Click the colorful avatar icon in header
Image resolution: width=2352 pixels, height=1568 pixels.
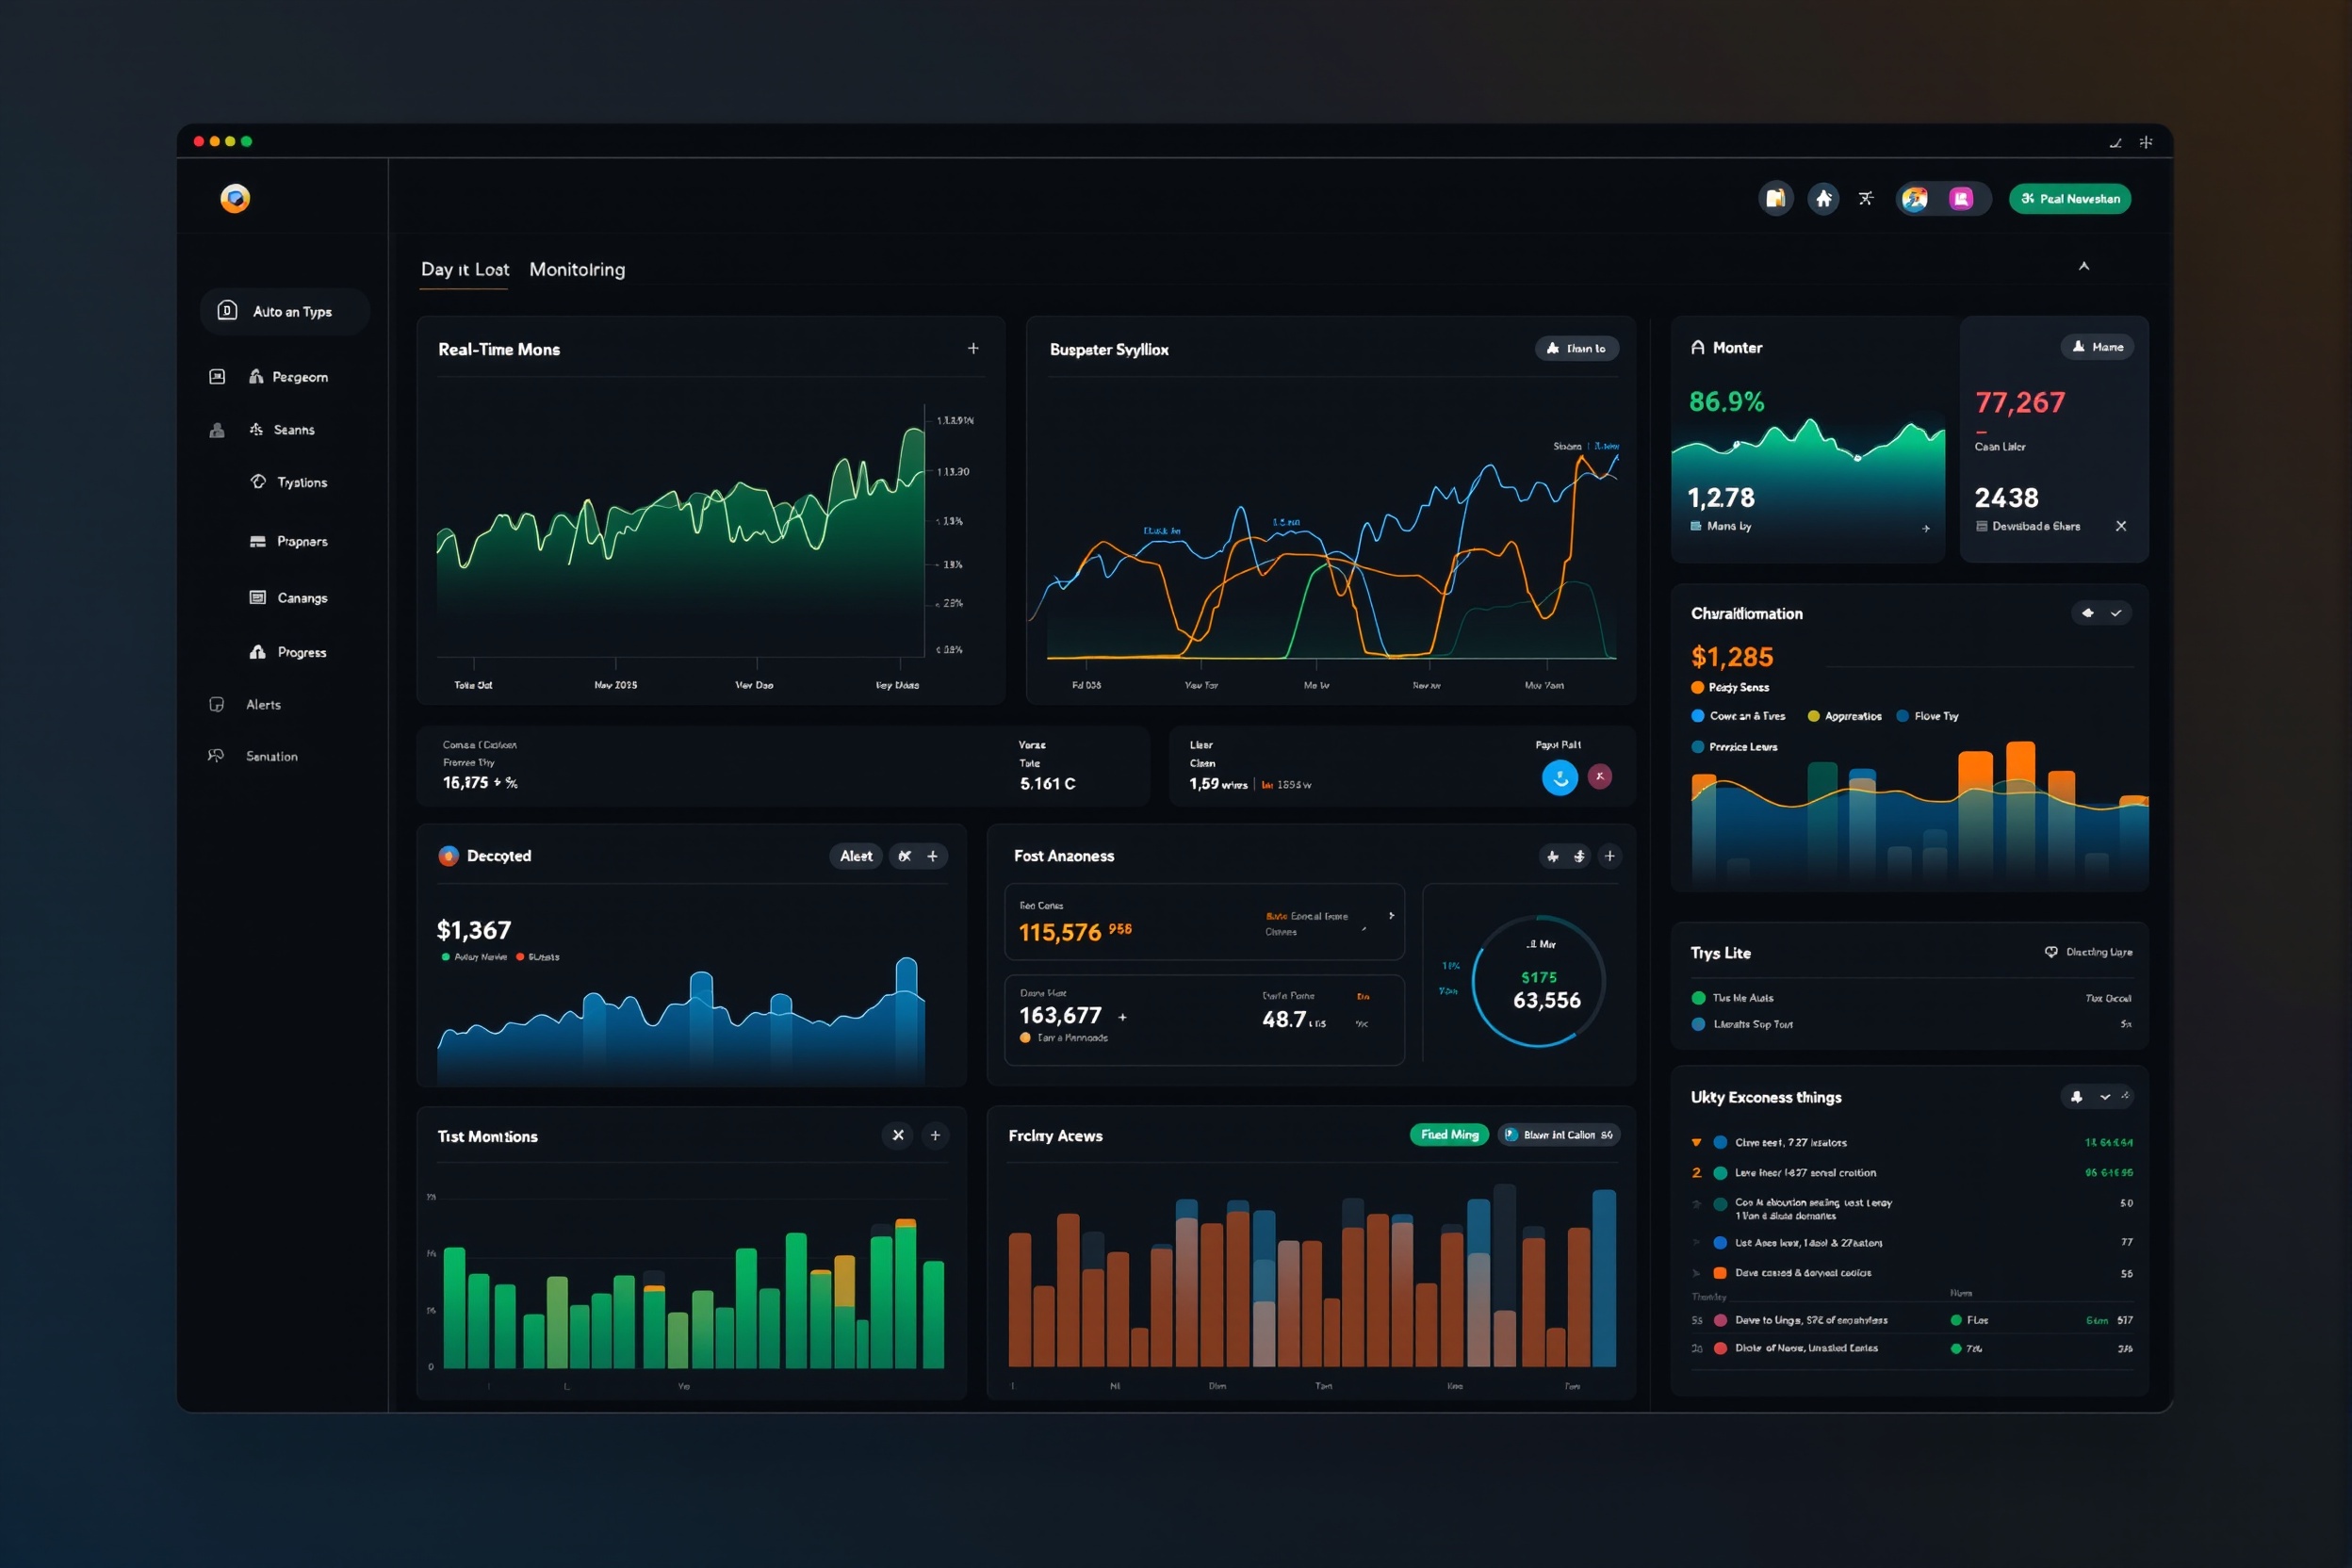click(1914, 198)
